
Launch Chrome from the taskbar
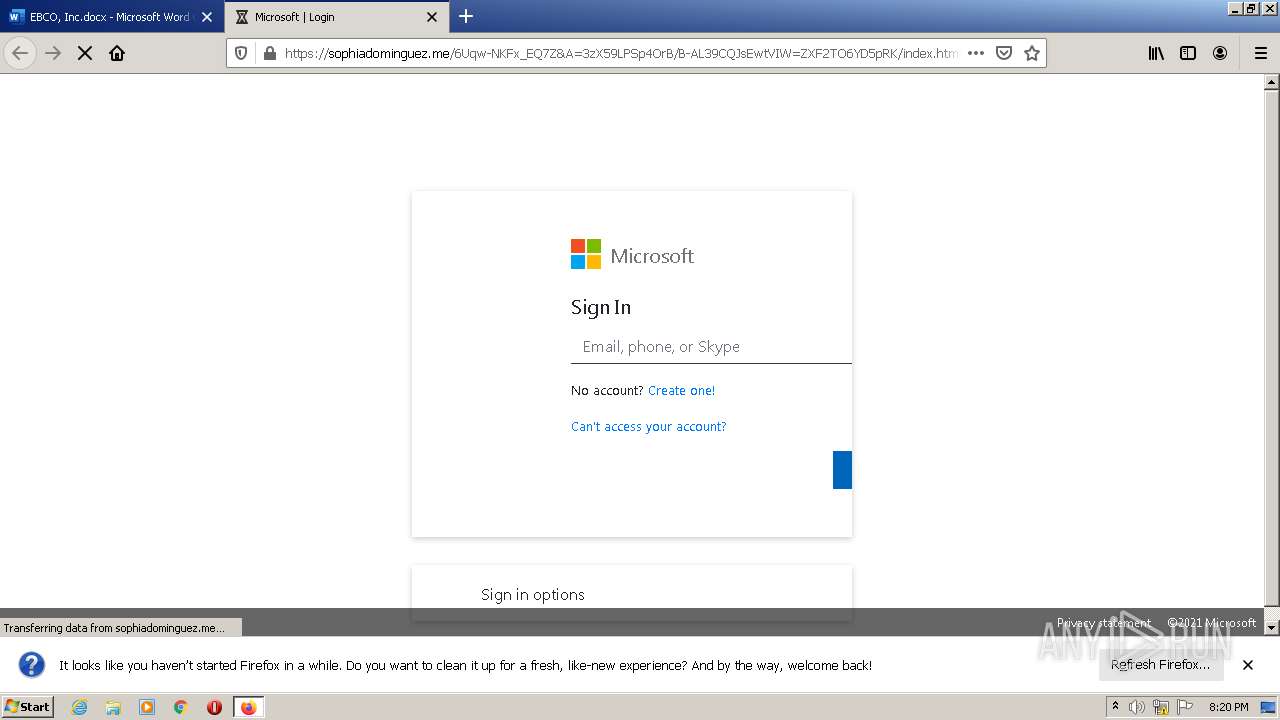[181, 707]
